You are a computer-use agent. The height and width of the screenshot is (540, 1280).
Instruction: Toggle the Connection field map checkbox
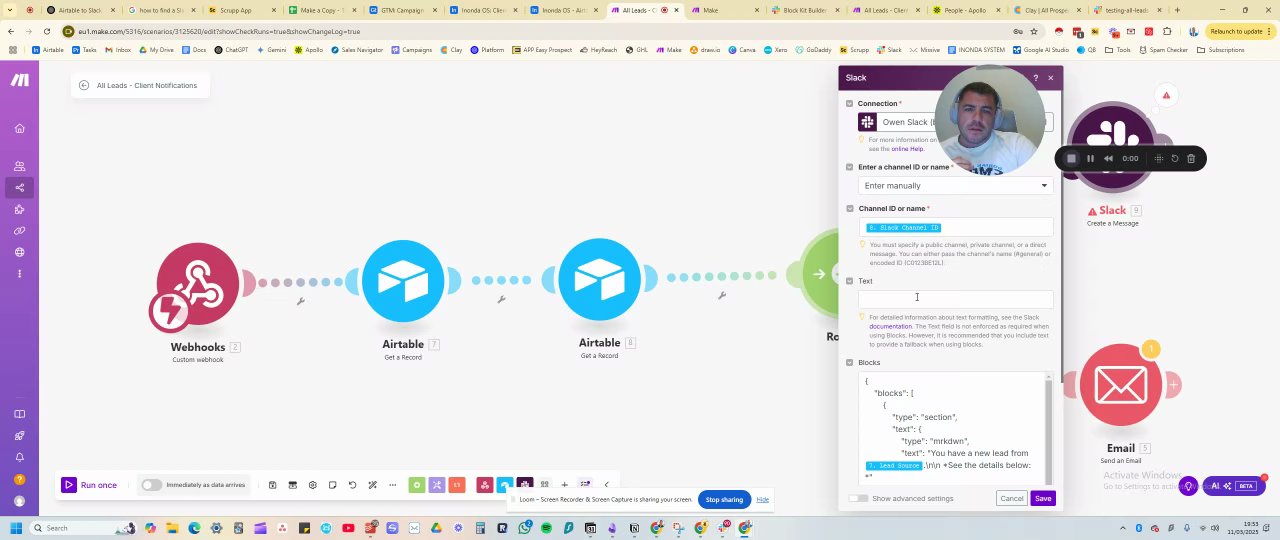click(849, 104)
